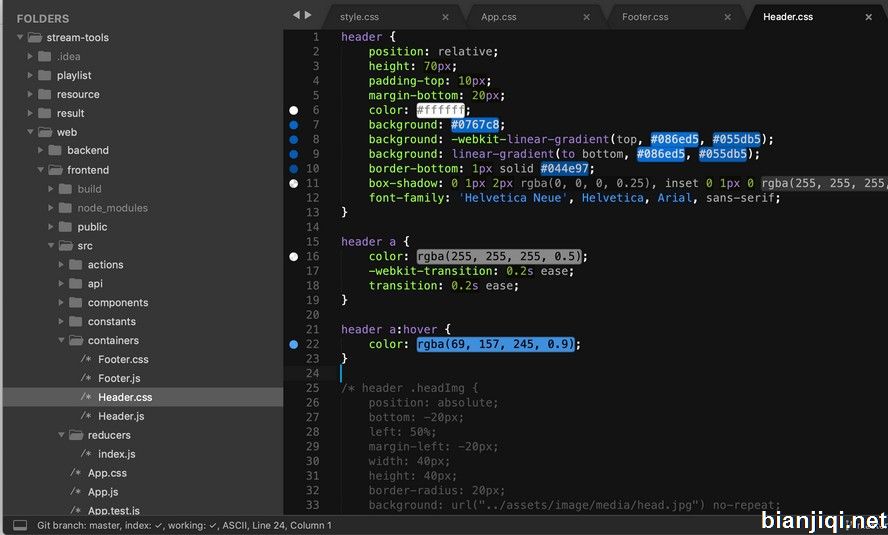Click the gutter color dot on line 9

coord(293,154)
